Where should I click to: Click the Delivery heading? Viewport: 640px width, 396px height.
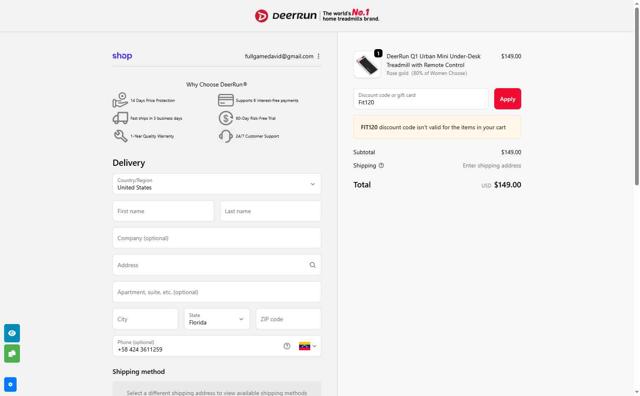pyautogui.click(x=129, y=162)
